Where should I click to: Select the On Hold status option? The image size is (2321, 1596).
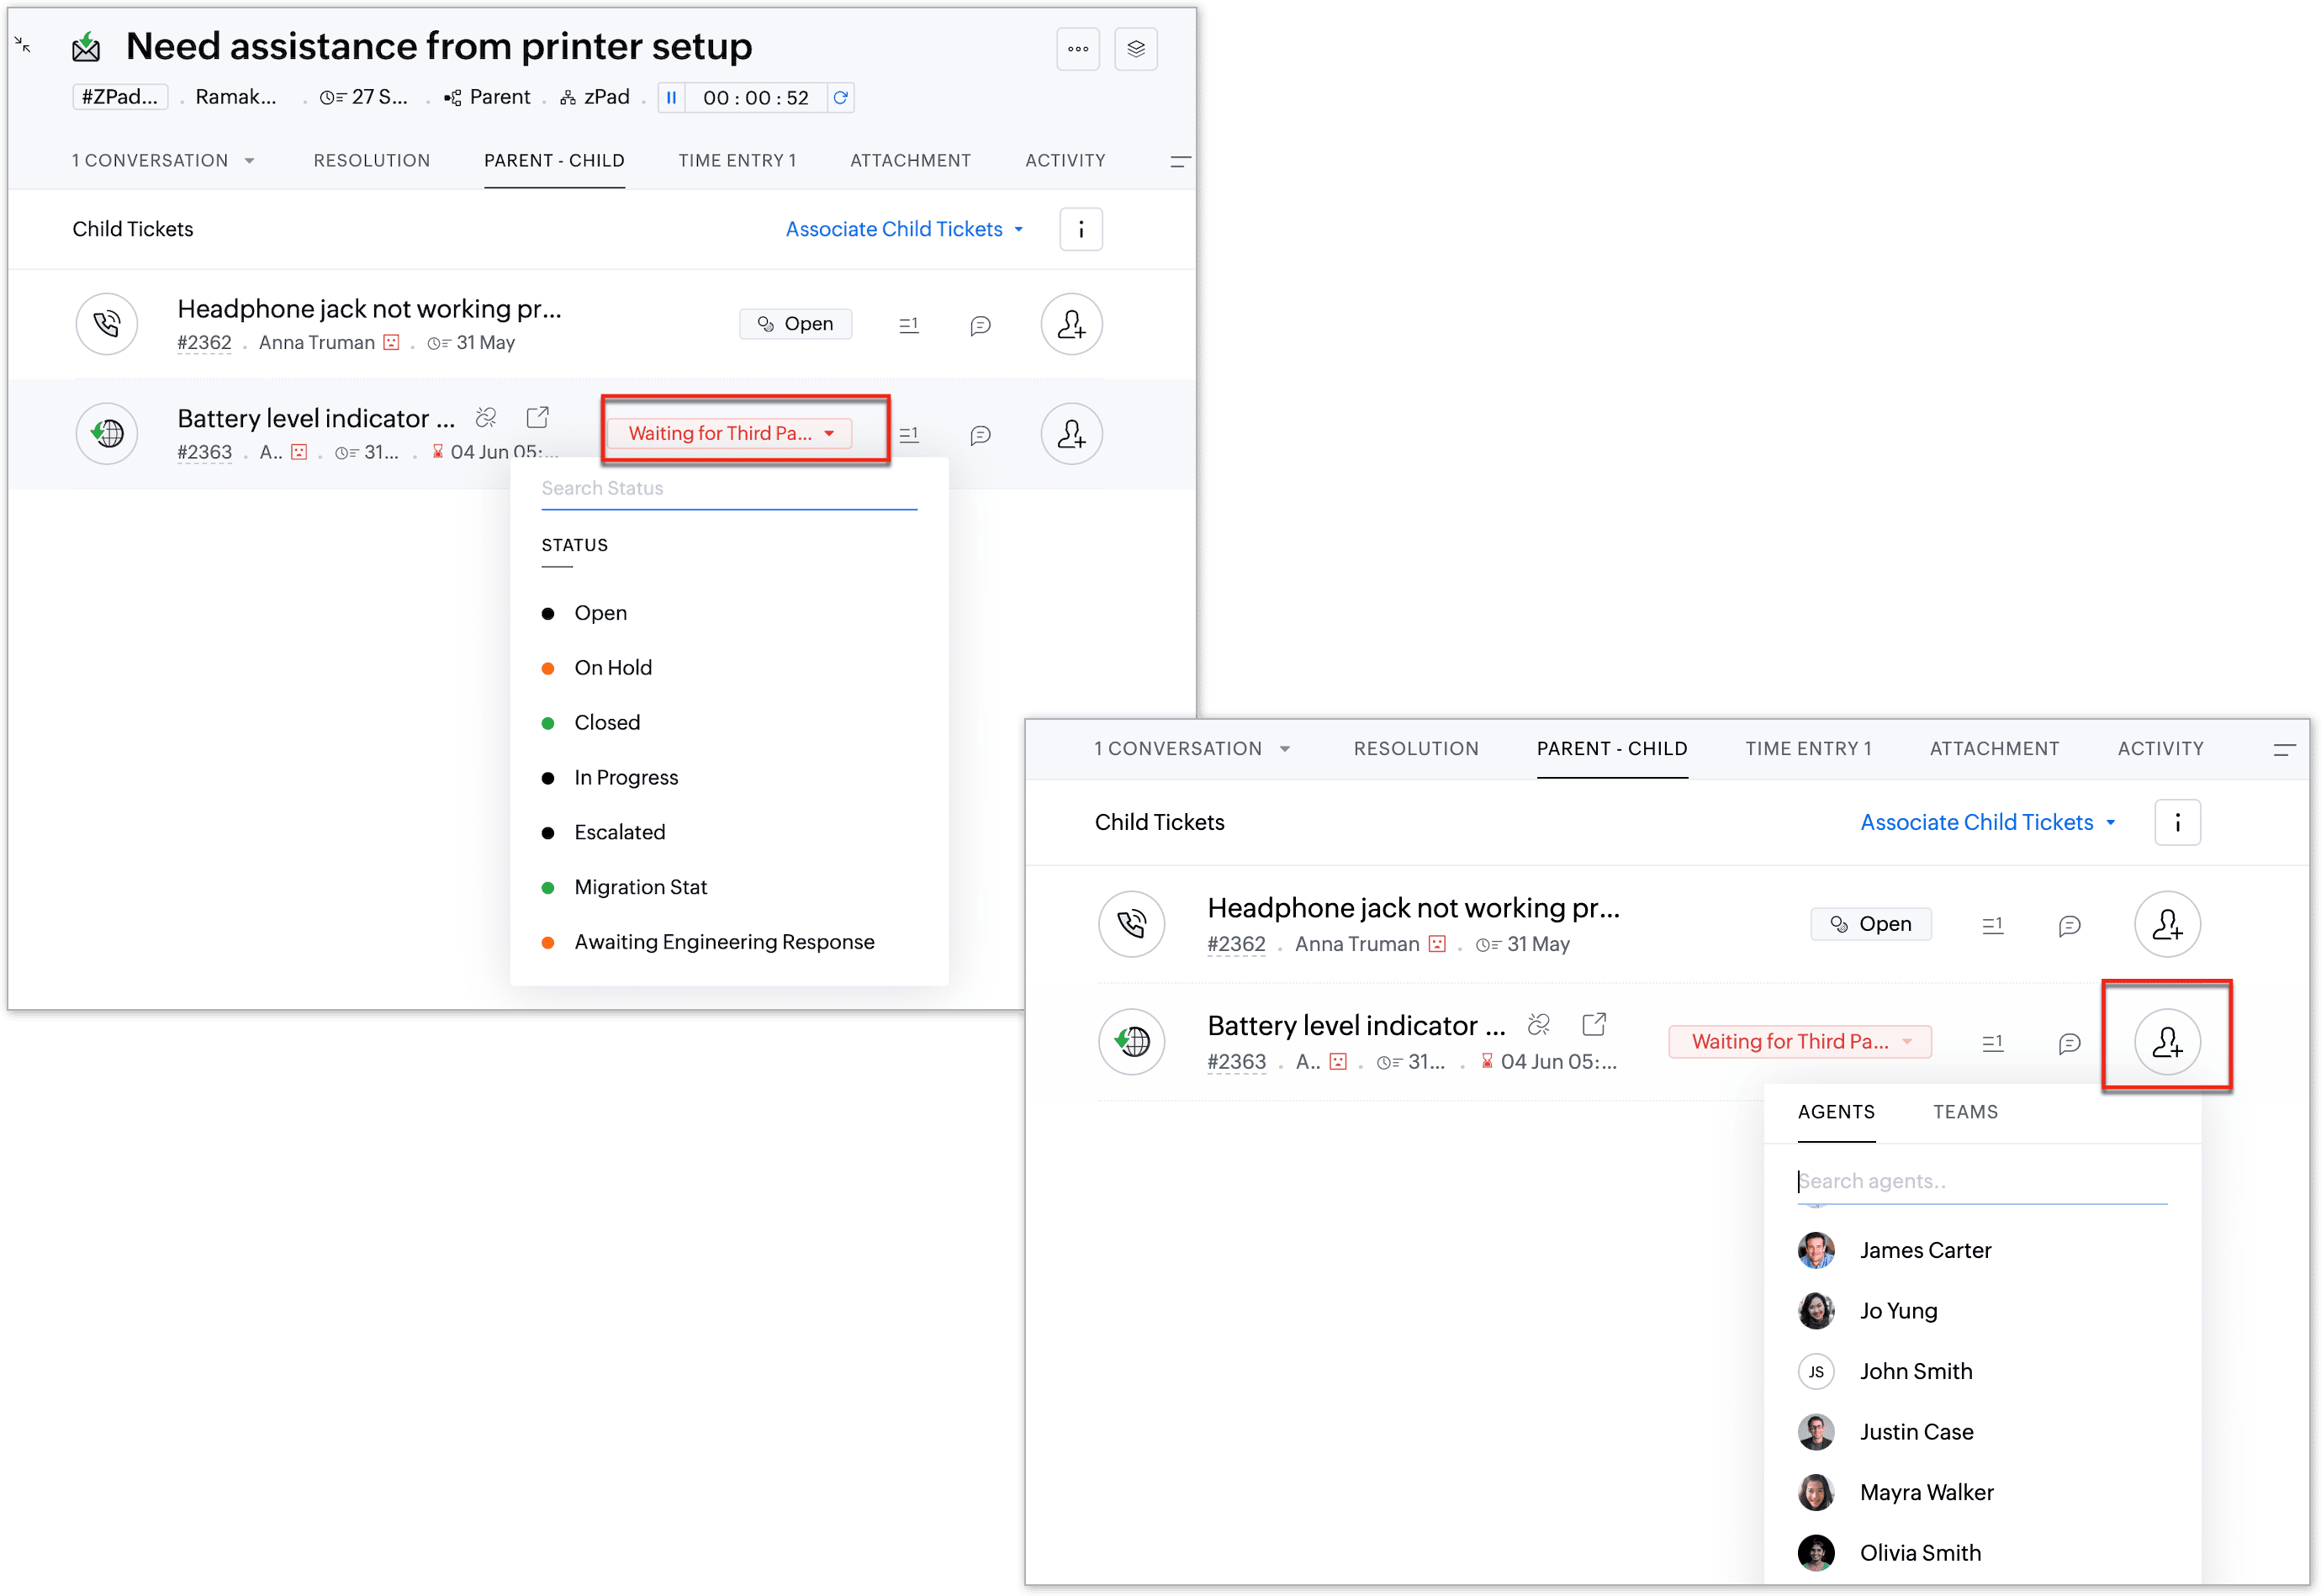pos(612,668)
